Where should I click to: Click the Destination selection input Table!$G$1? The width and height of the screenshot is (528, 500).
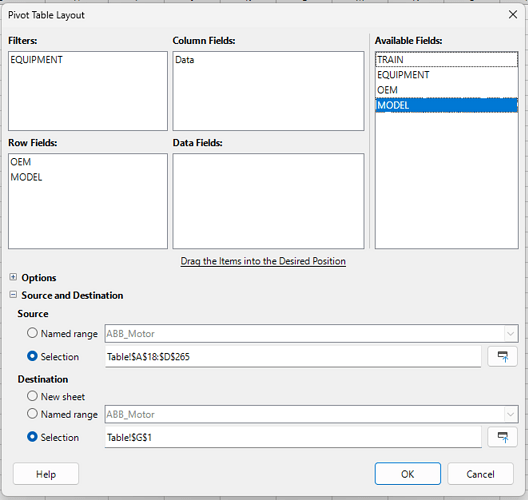click(293, 437)
